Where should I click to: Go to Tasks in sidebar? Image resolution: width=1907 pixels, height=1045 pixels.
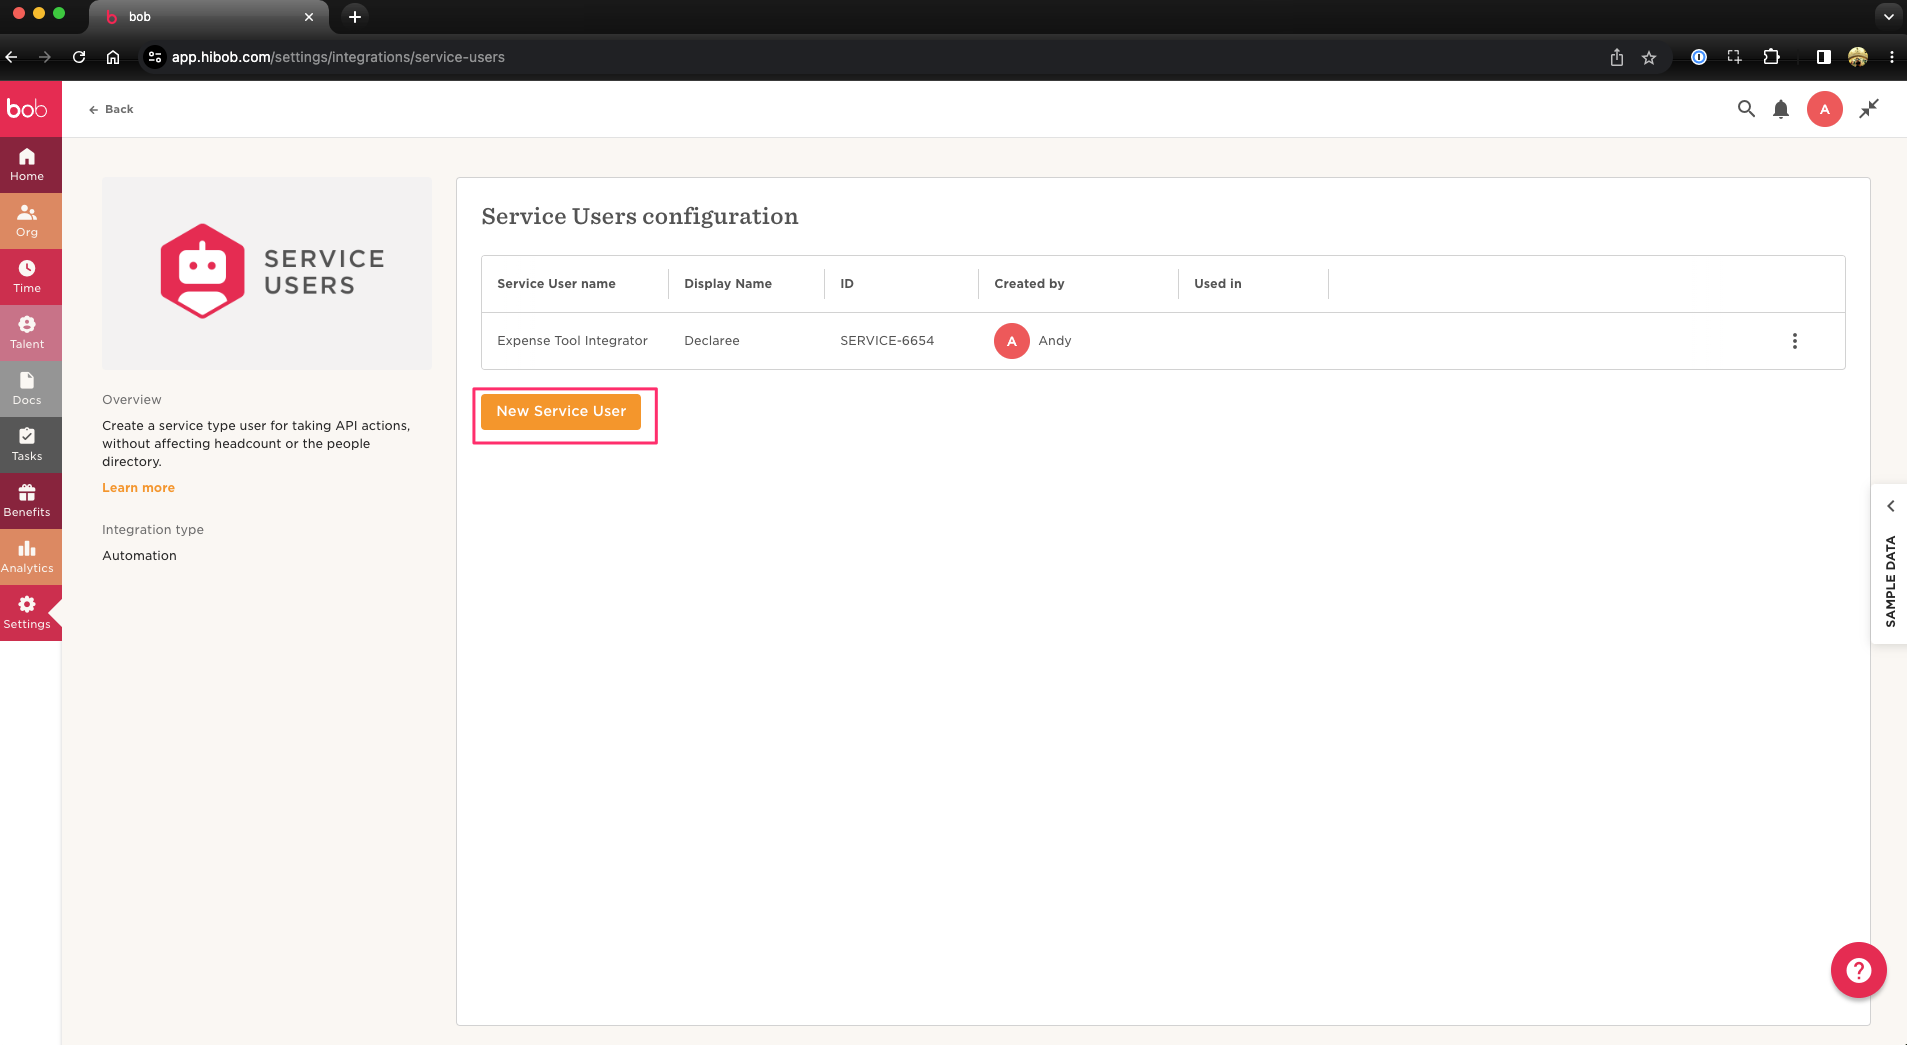(x=27, y=444)
